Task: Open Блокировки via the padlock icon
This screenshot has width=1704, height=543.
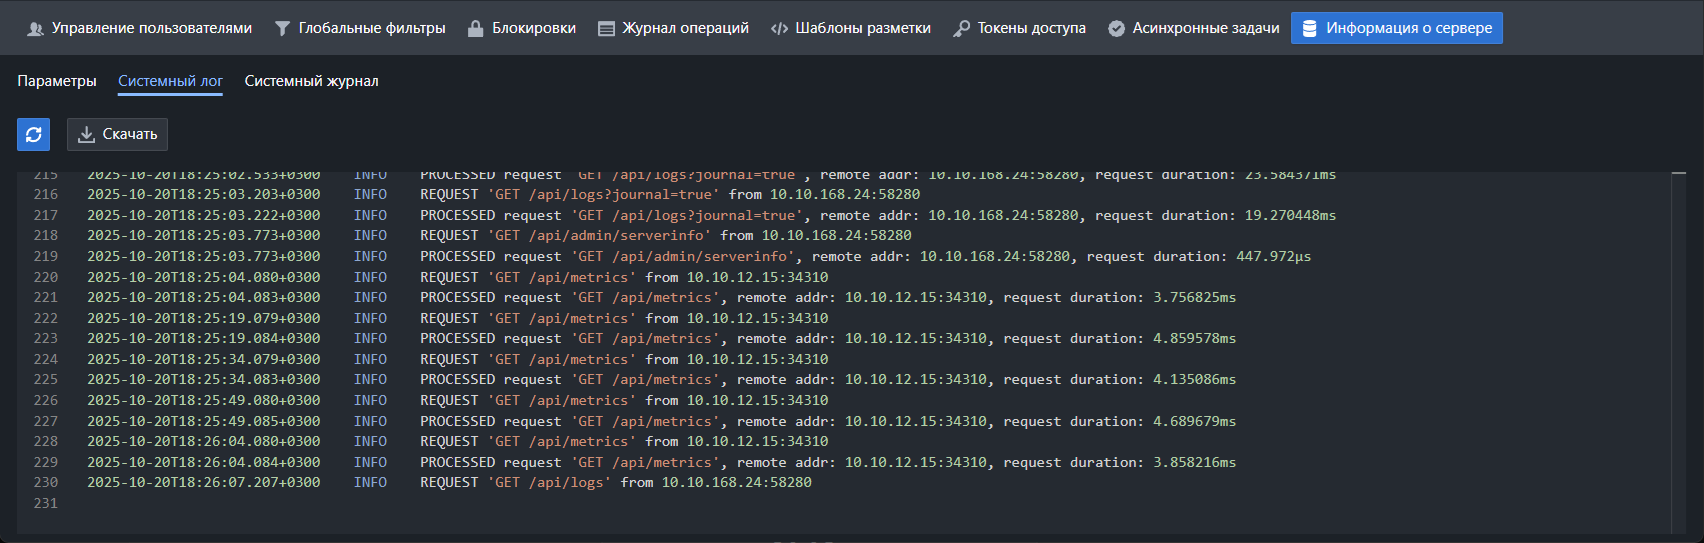Action: tap(475, 29)
